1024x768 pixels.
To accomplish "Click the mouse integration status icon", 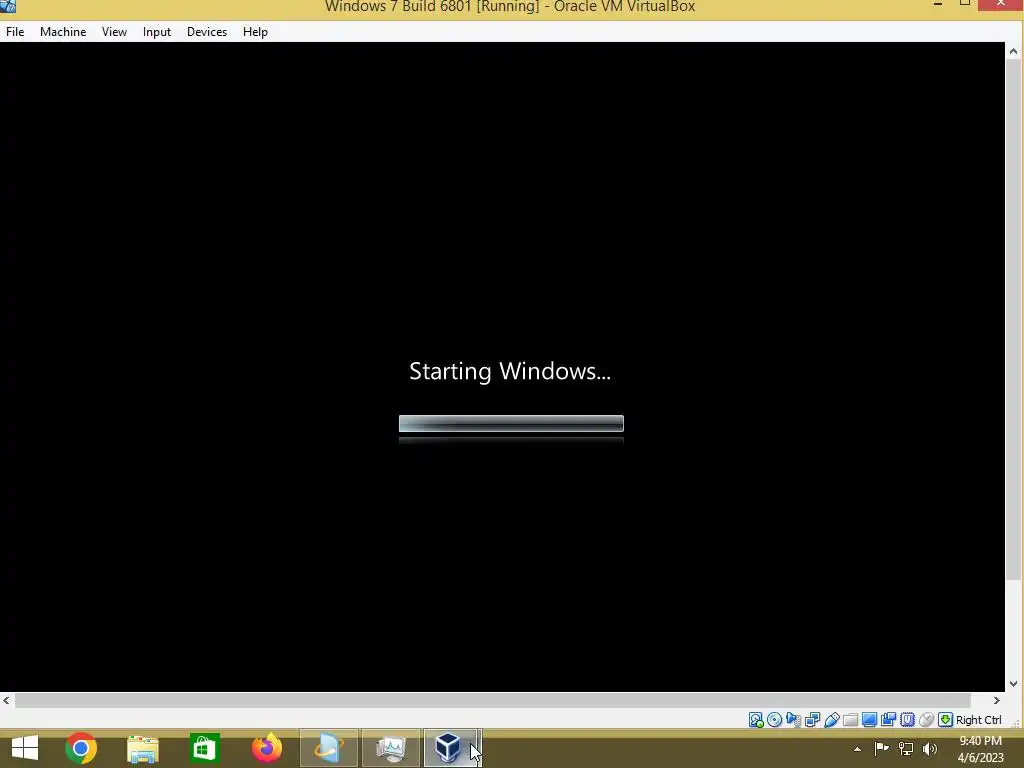I will click(926, 720).
